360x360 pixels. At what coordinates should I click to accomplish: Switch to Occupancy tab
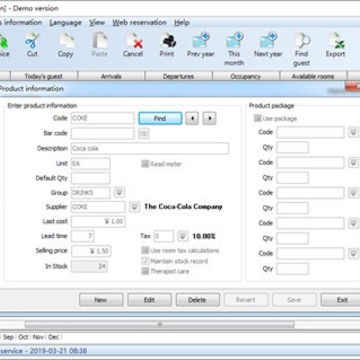click(x=246, y=76)
